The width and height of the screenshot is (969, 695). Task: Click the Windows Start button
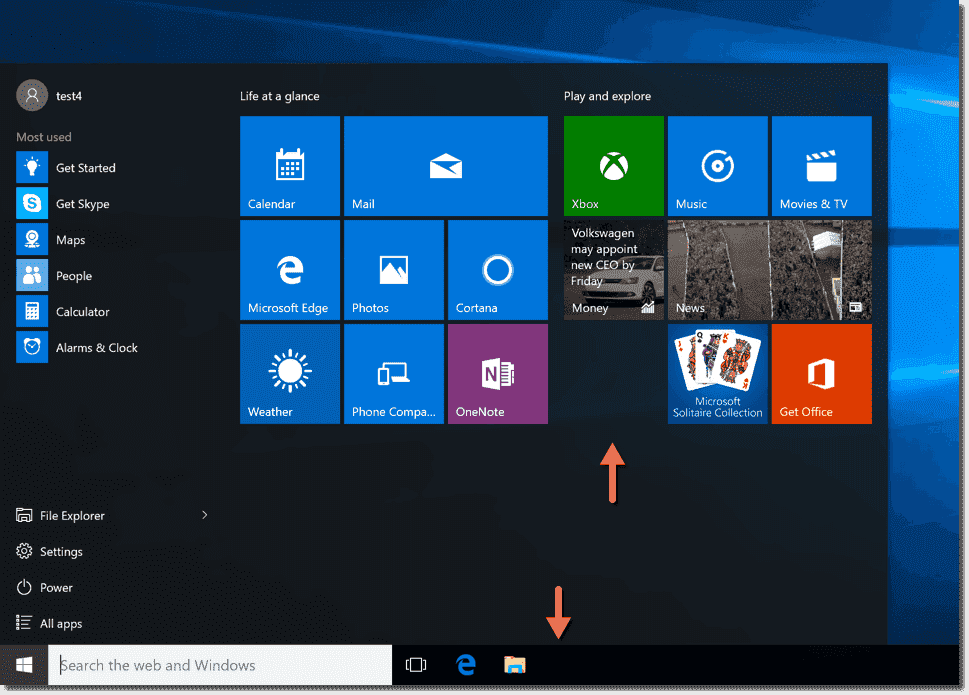[x=24, y=665]
